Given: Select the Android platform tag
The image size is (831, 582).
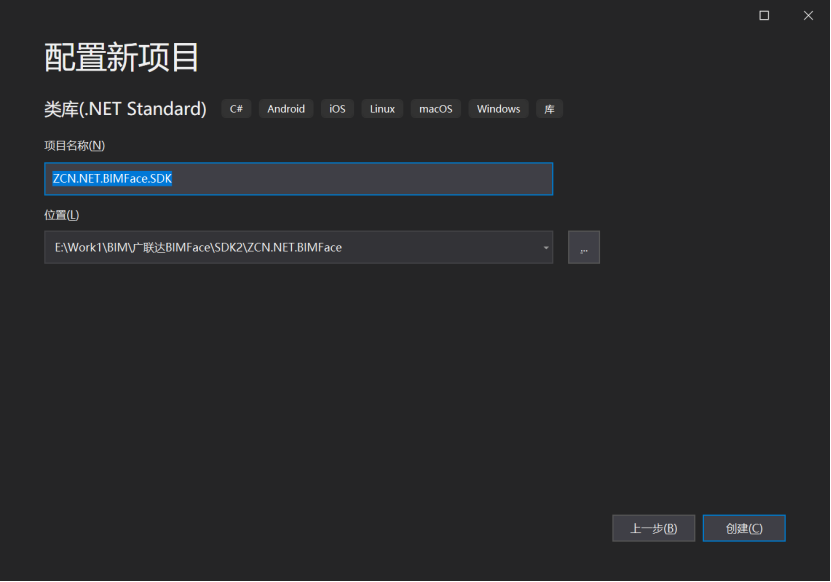Looking at the screenshot, I should click(x=286, y=108).
